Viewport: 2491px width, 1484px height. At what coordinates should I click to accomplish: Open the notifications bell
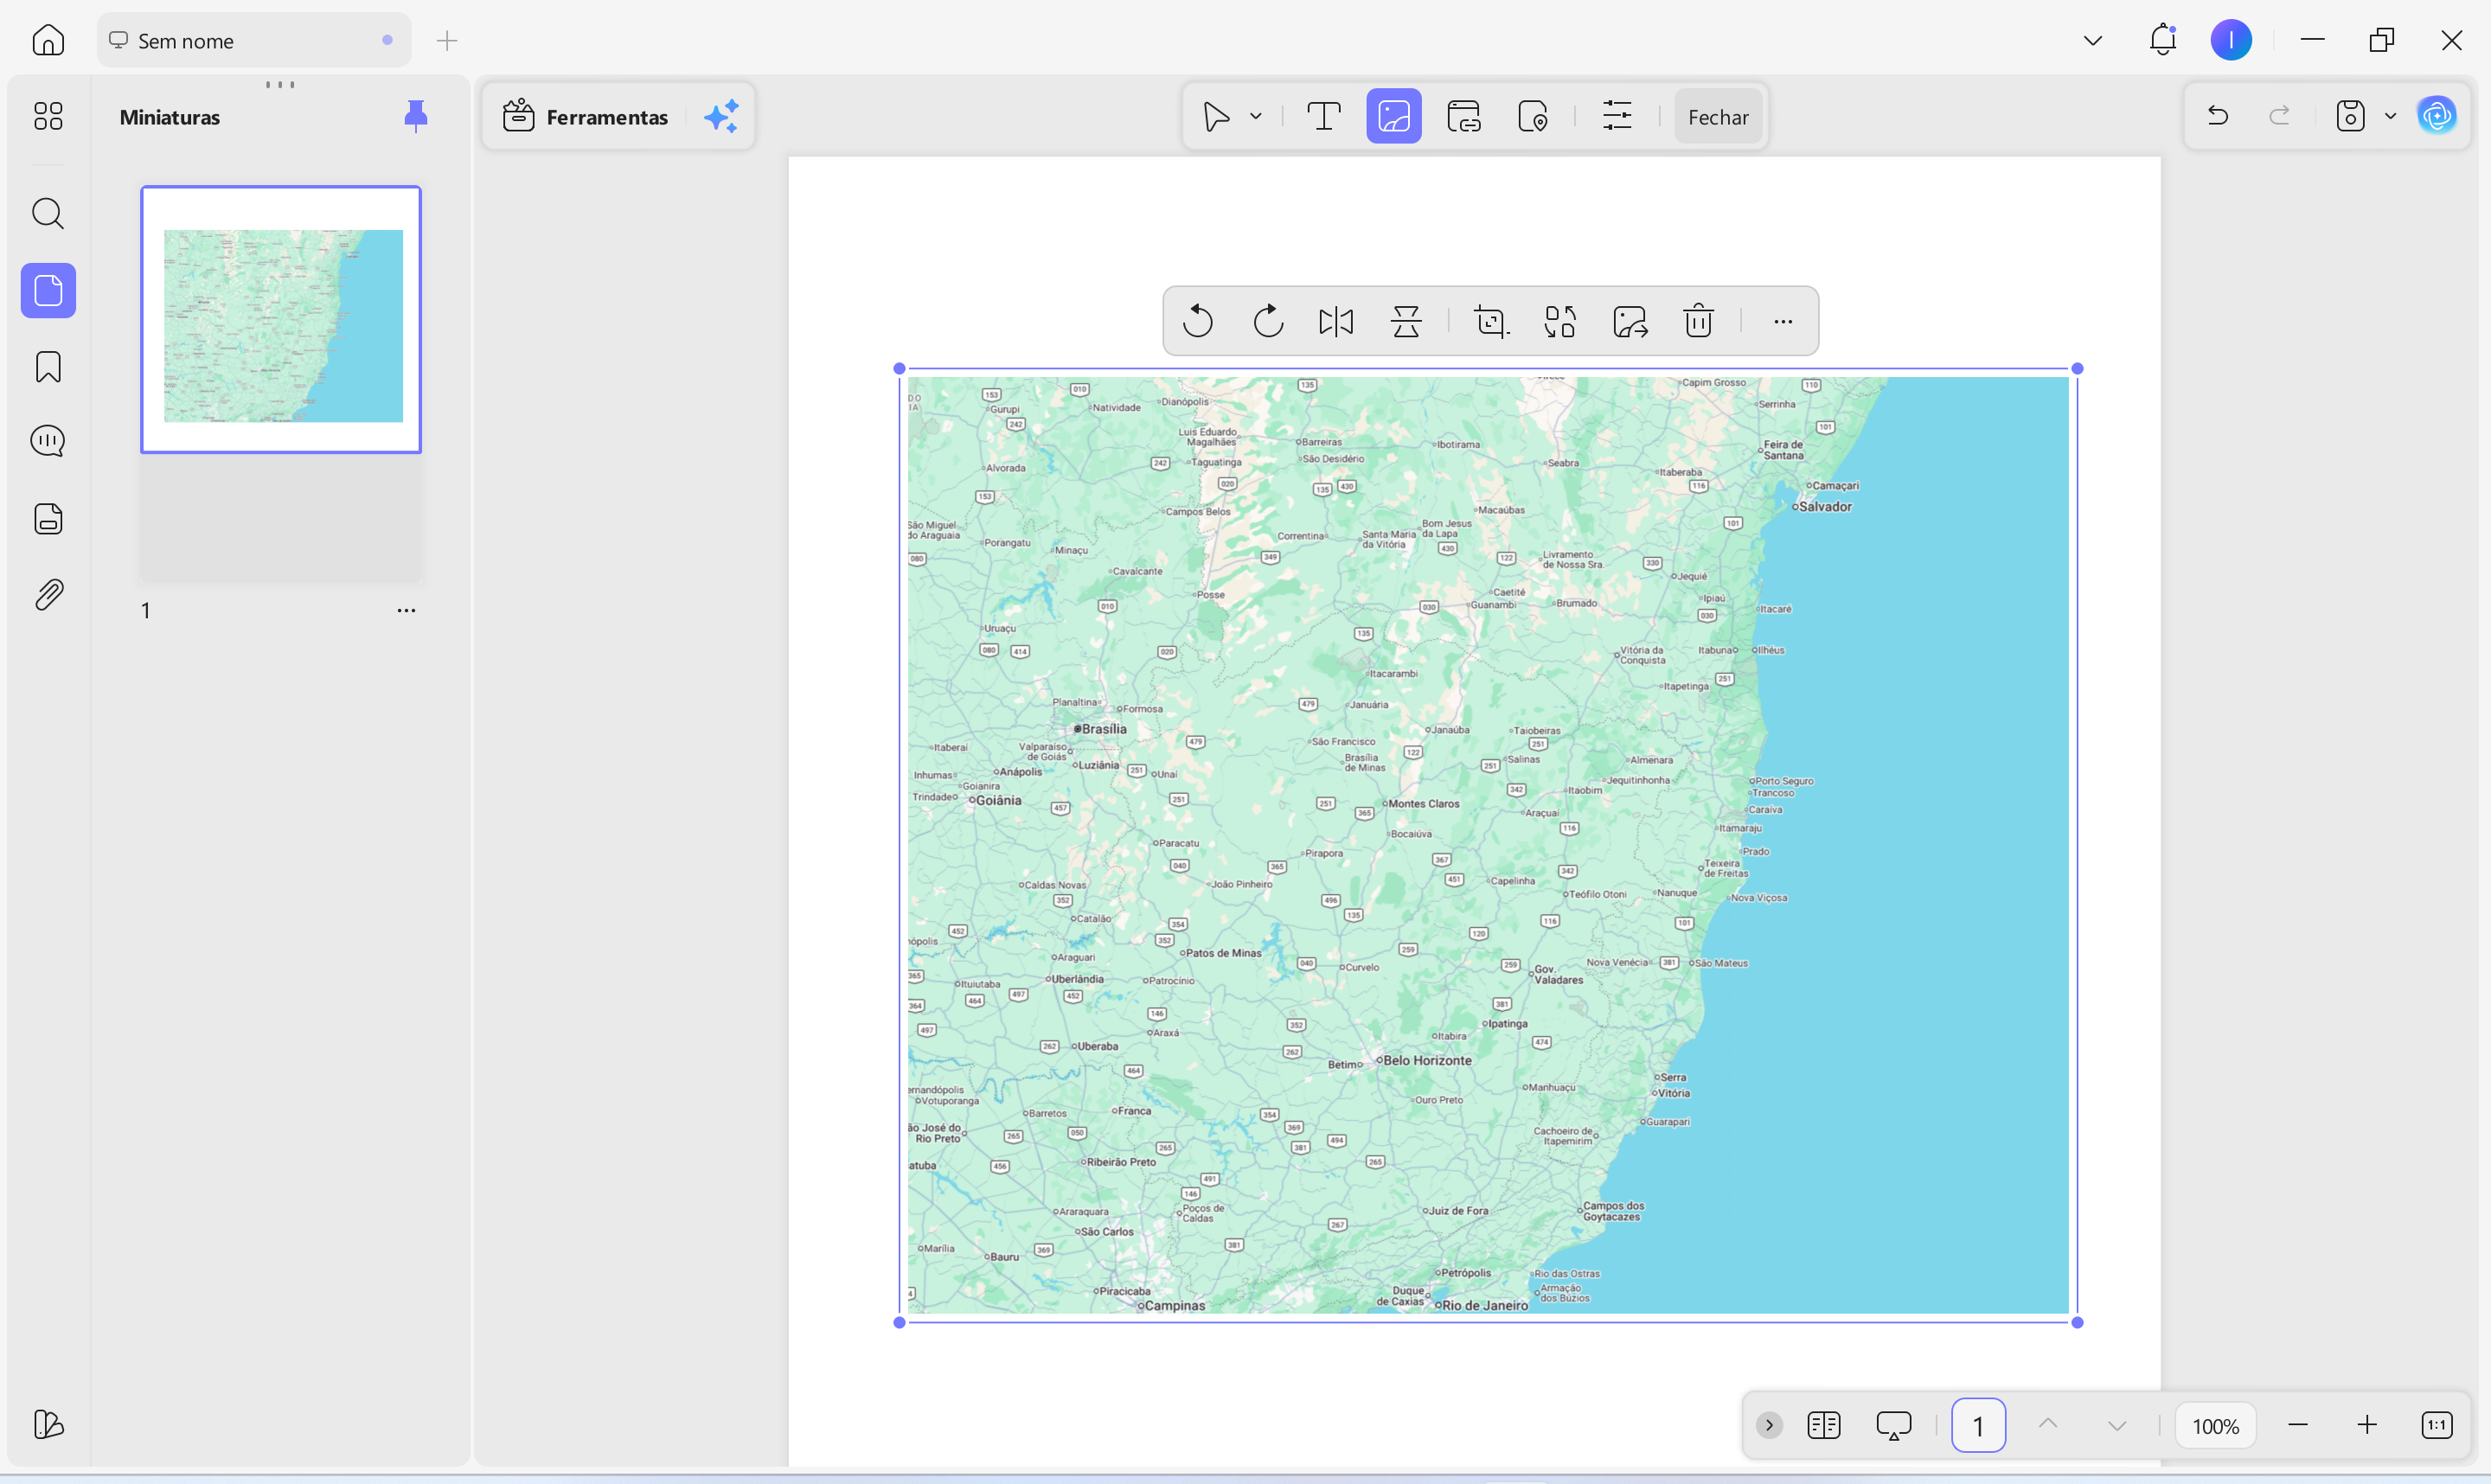pos(2162,40)
